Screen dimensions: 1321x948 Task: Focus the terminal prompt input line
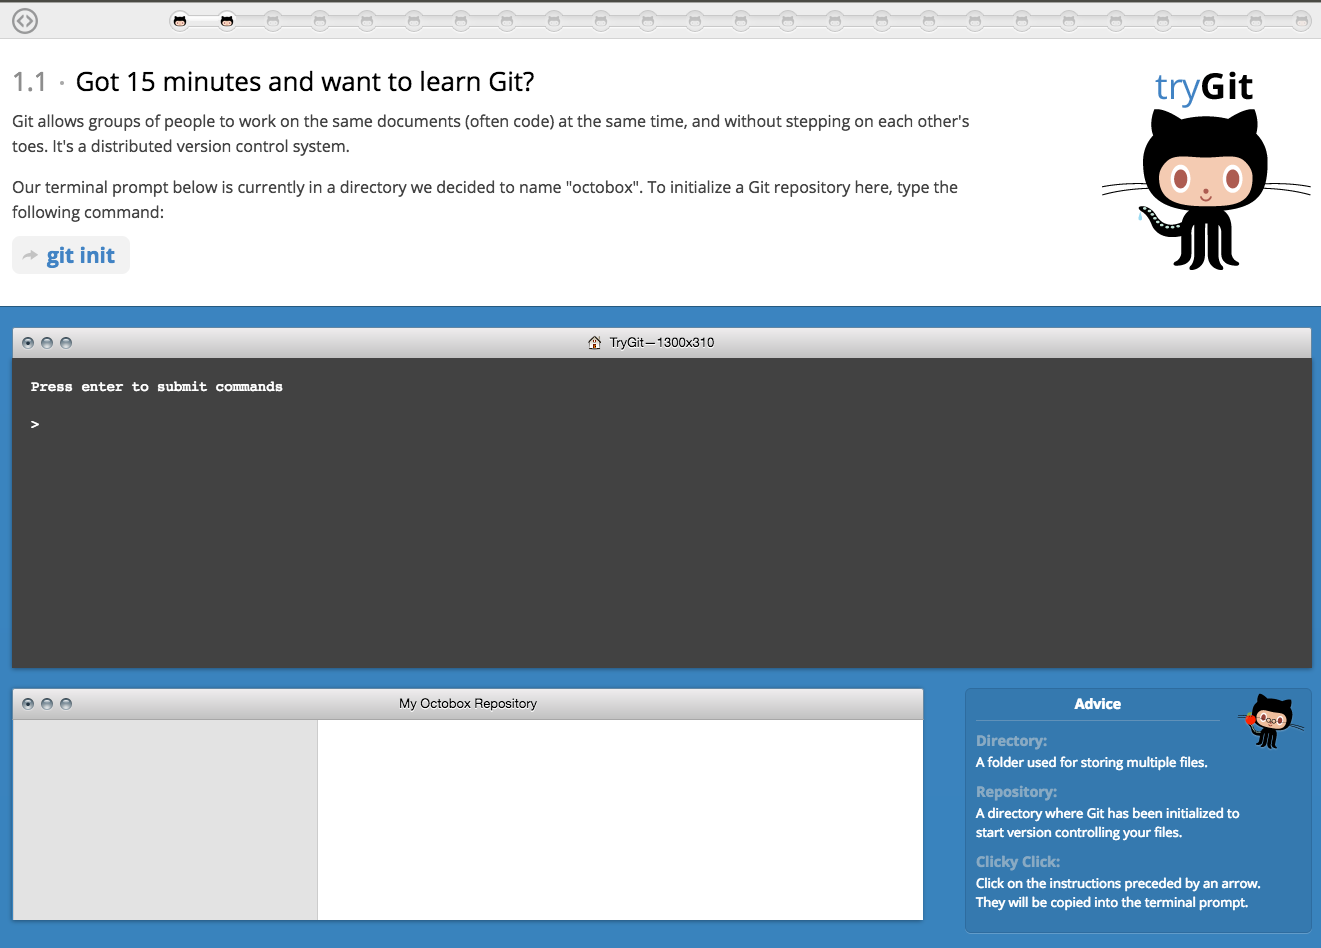tap(660, 425)
